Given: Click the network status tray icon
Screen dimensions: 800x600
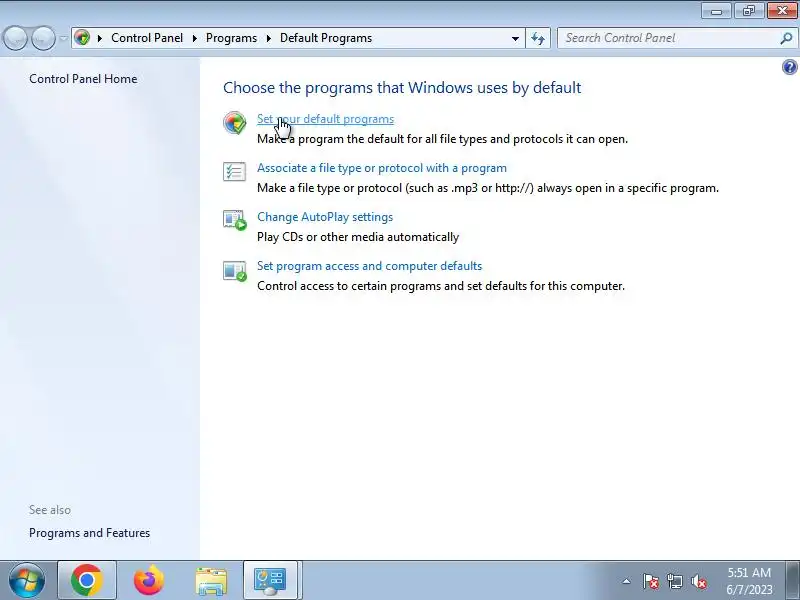Looking at the screenshot, I should (674, 581).
